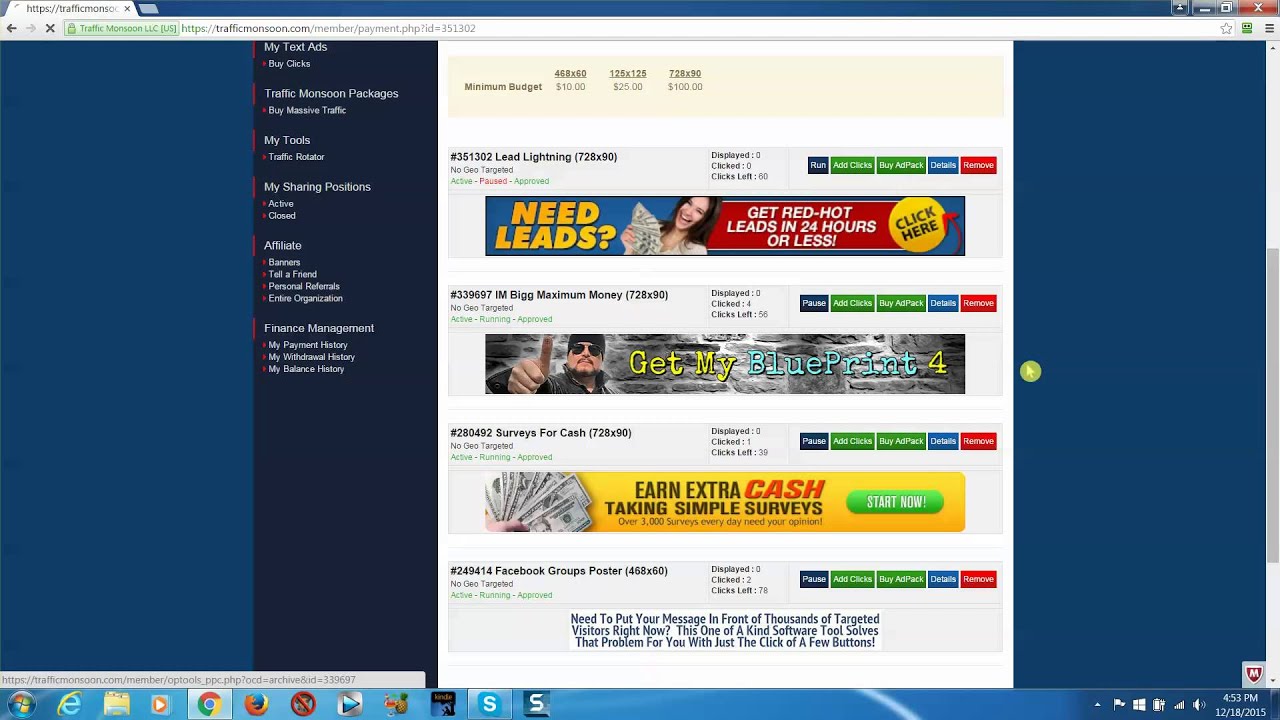Open the Windows Start menu
1280x720 pixels.
coord(21,705)
